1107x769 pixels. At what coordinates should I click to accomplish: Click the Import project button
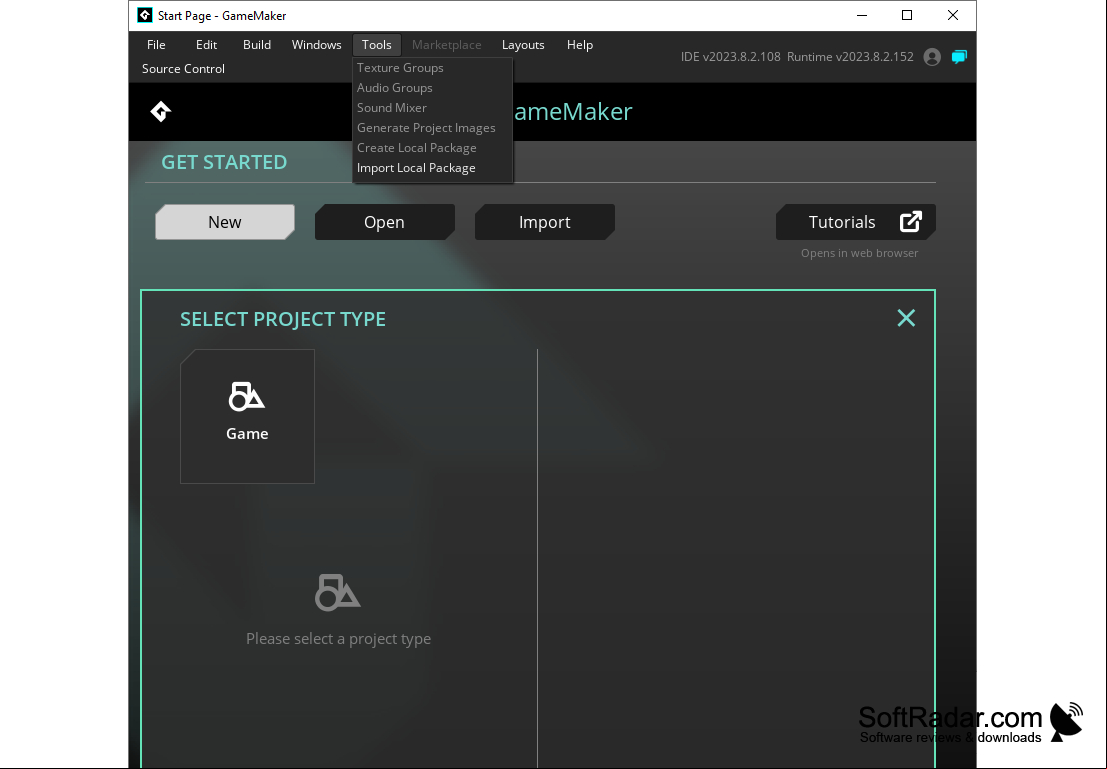(x=544, y=222)
